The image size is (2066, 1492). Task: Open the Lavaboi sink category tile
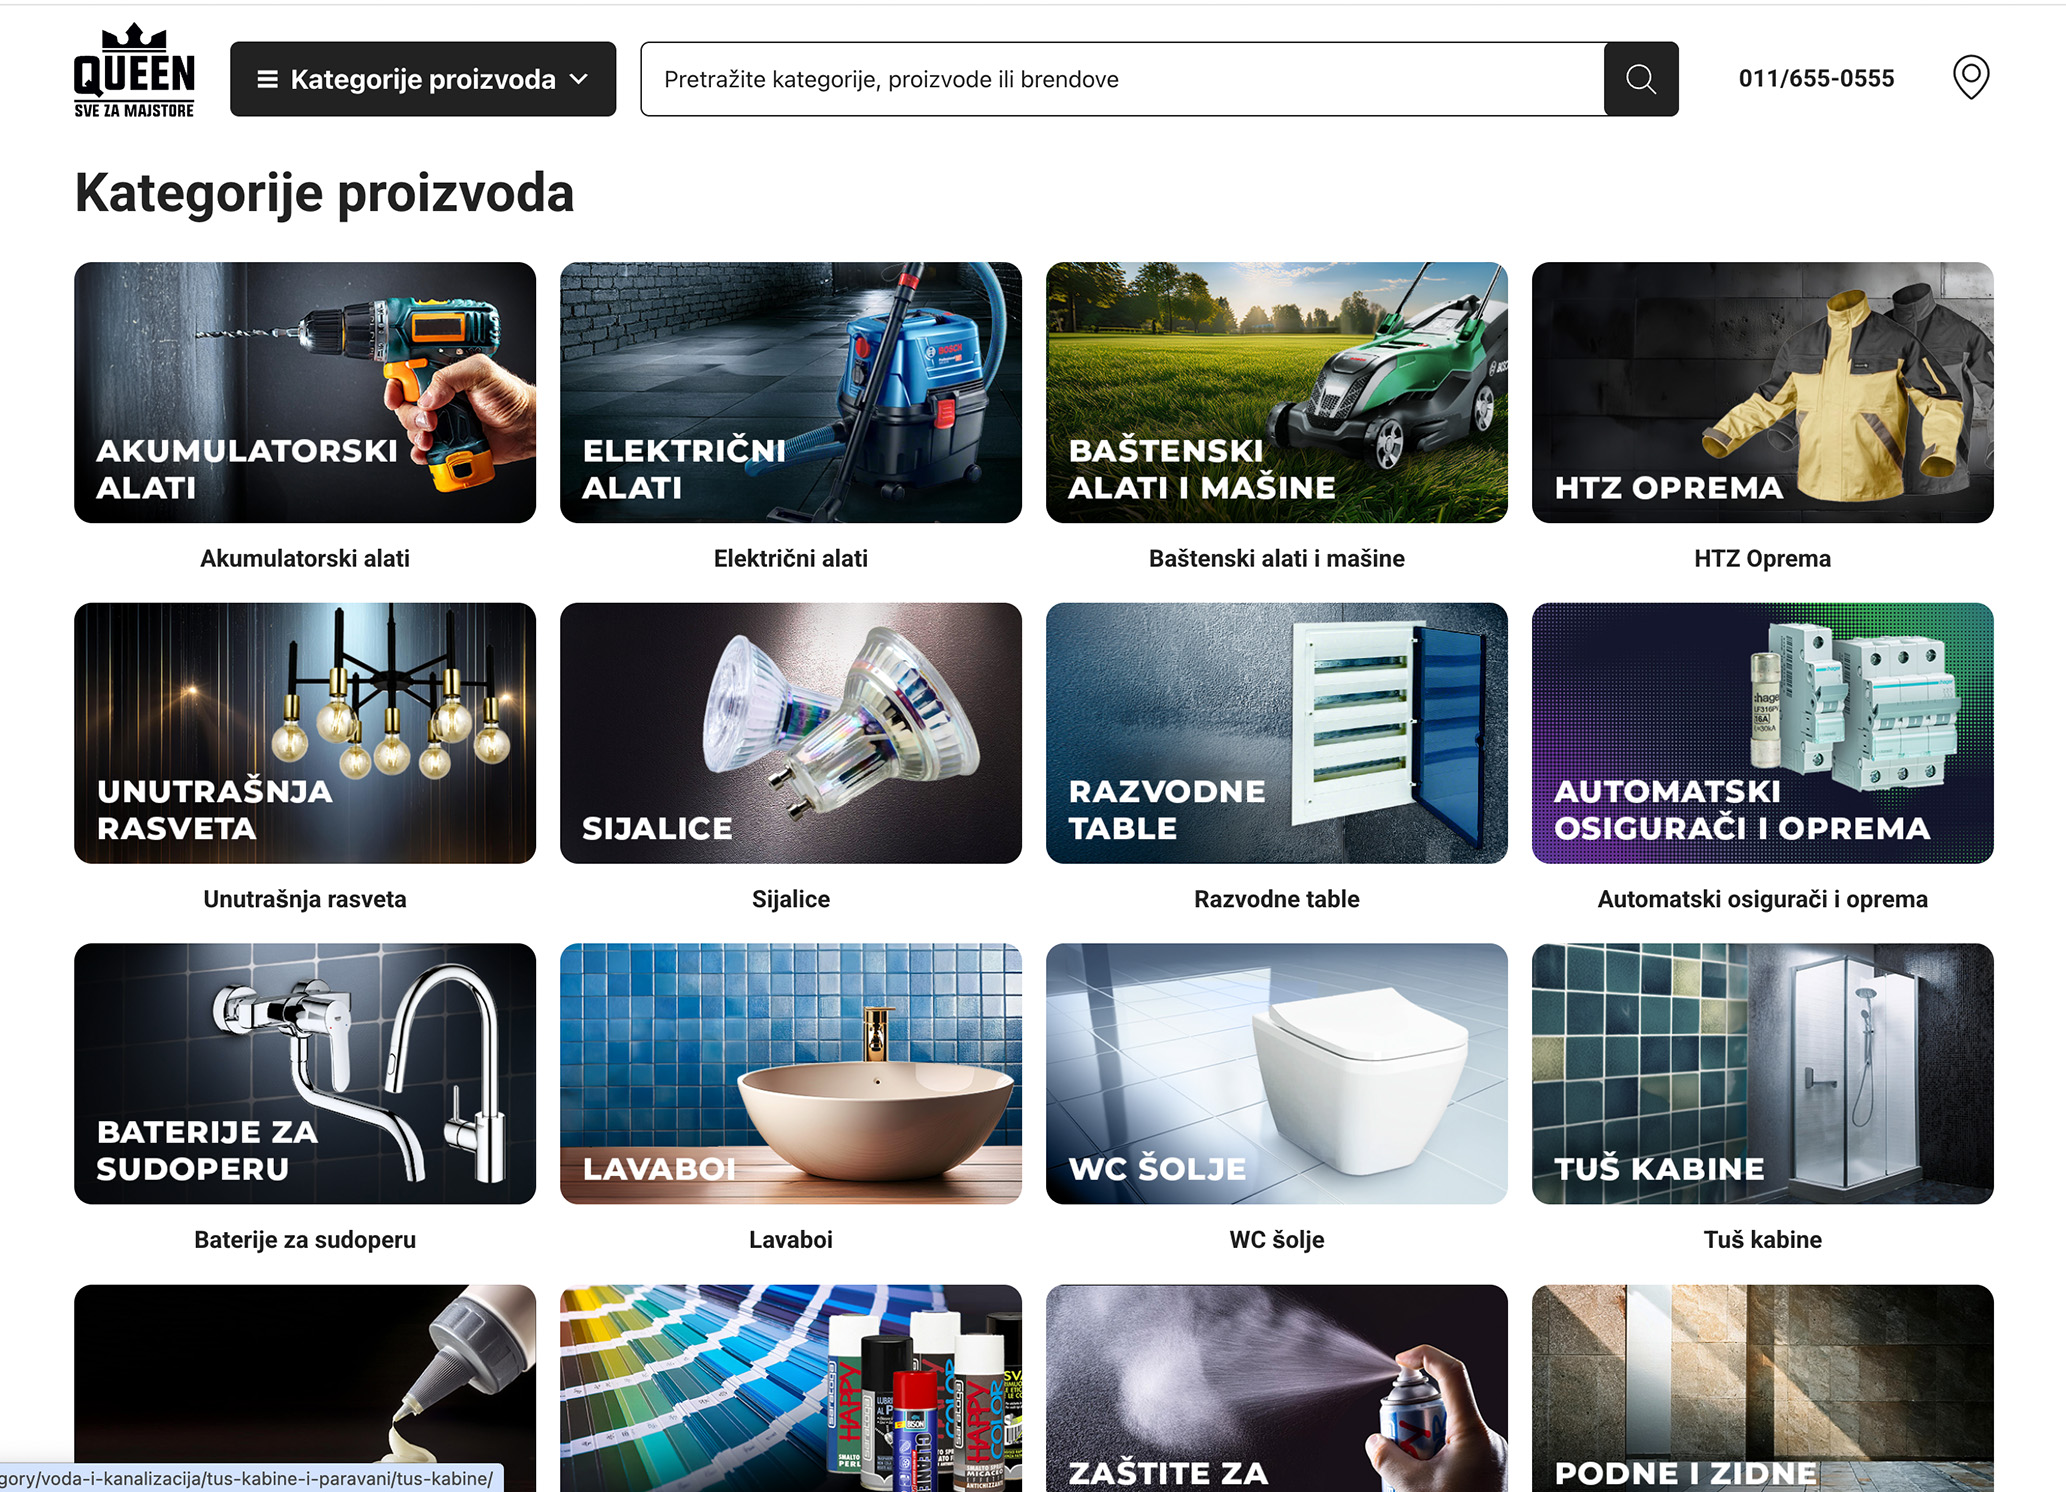click(x=790, y=1073)
